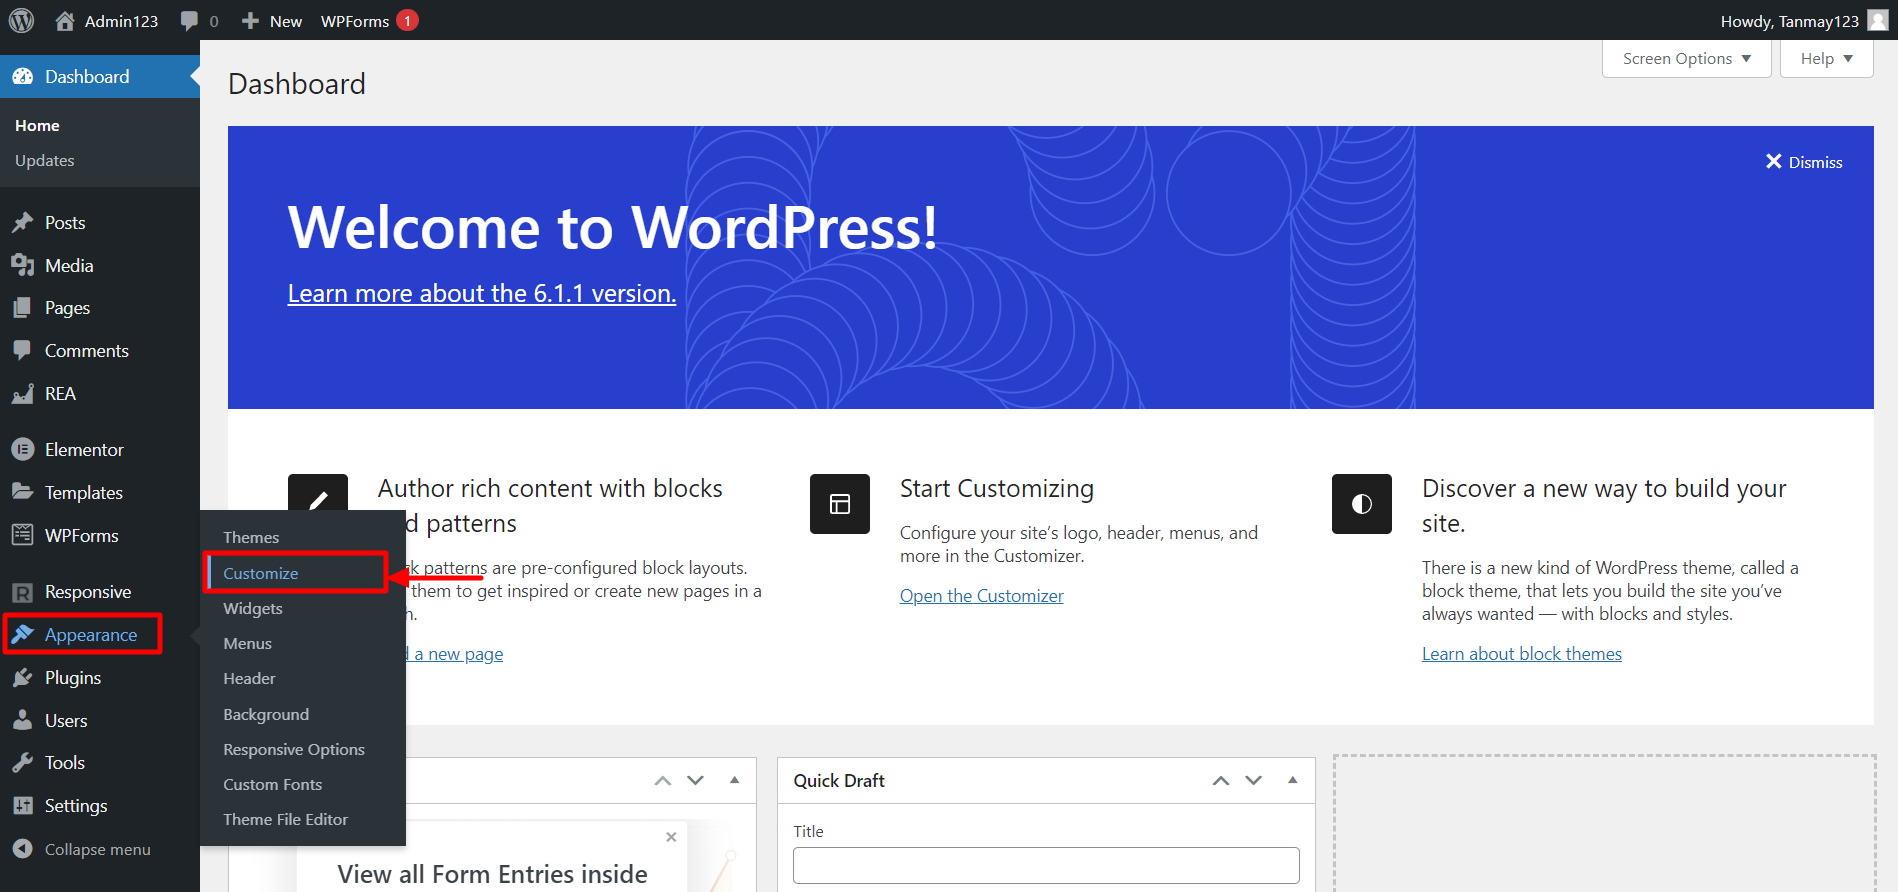
Task: Click the Media icon in sidebar
Action: point(23,265)
